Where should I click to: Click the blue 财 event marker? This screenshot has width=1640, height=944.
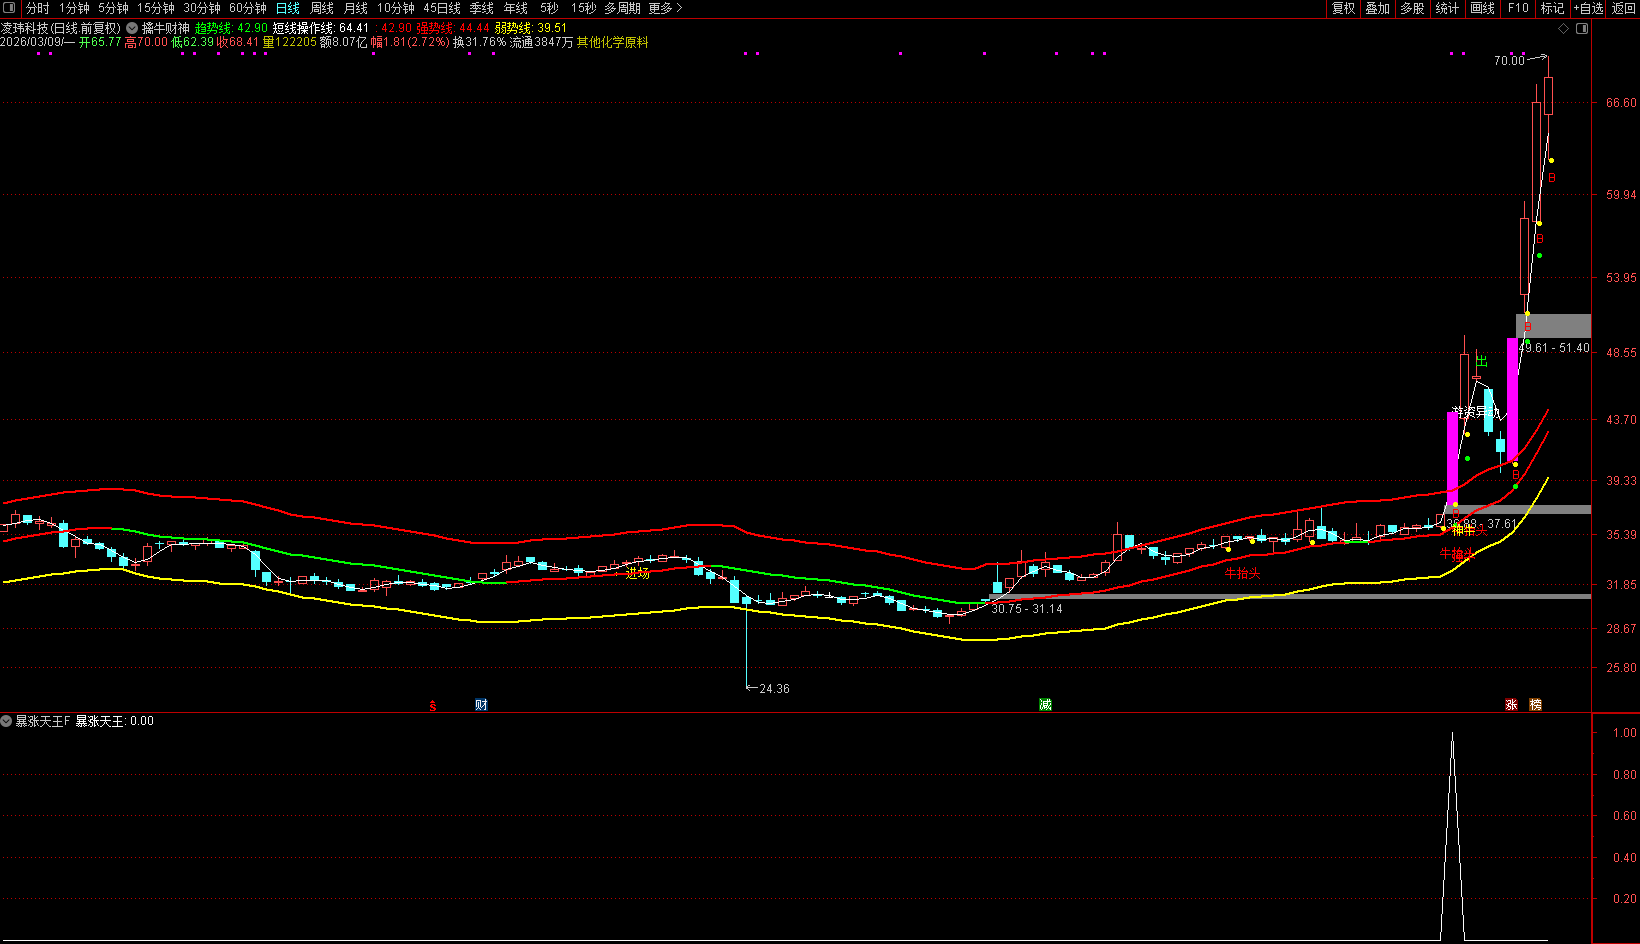coord(481,705)
